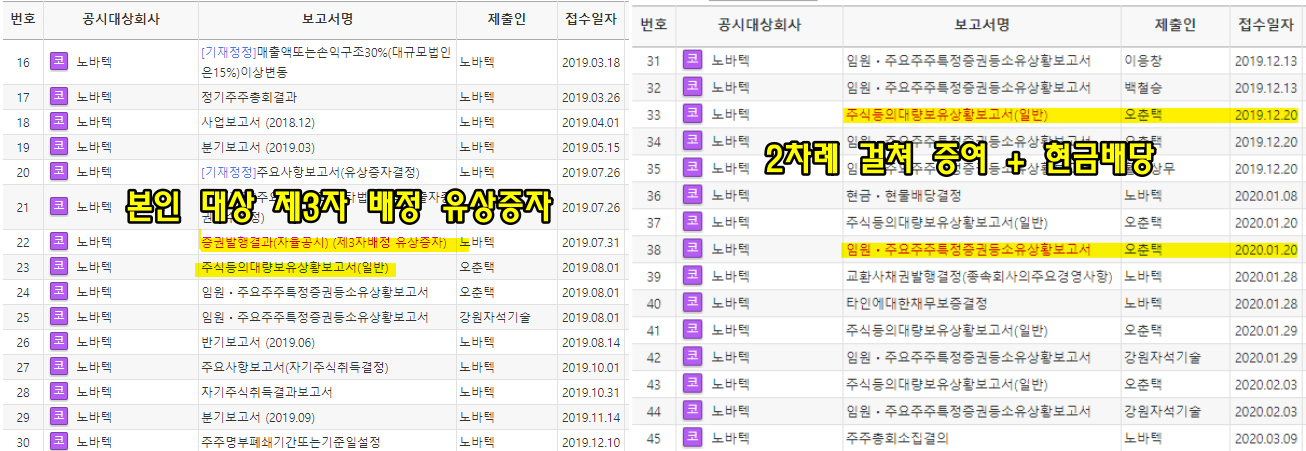
Task: Click the purple 코 market icon in row 32
Action: [691, 85]
